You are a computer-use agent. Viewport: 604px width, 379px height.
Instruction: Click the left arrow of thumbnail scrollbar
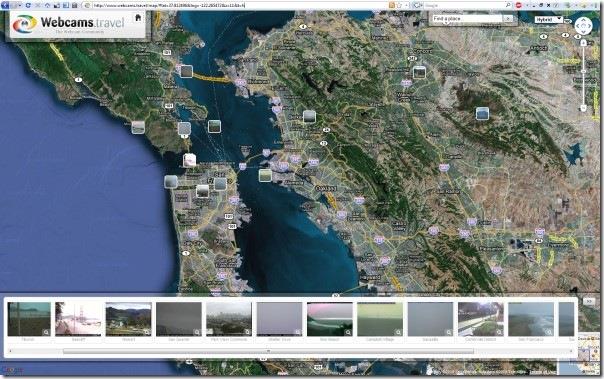(x=10, y=351)
